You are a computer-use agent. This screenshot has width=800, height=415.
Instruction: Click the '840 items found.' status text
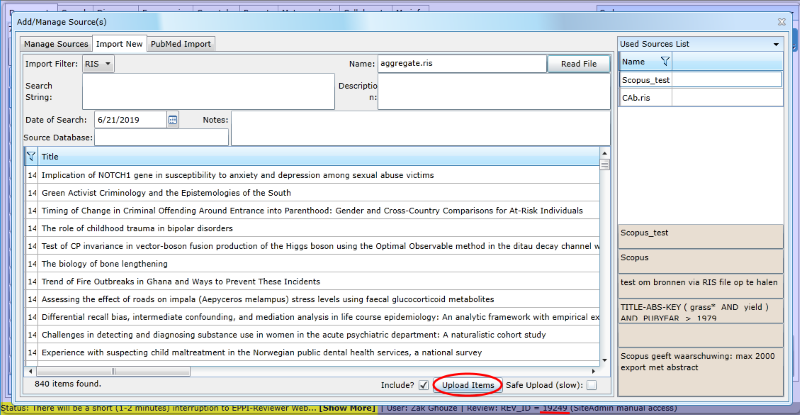click(68, 384)
